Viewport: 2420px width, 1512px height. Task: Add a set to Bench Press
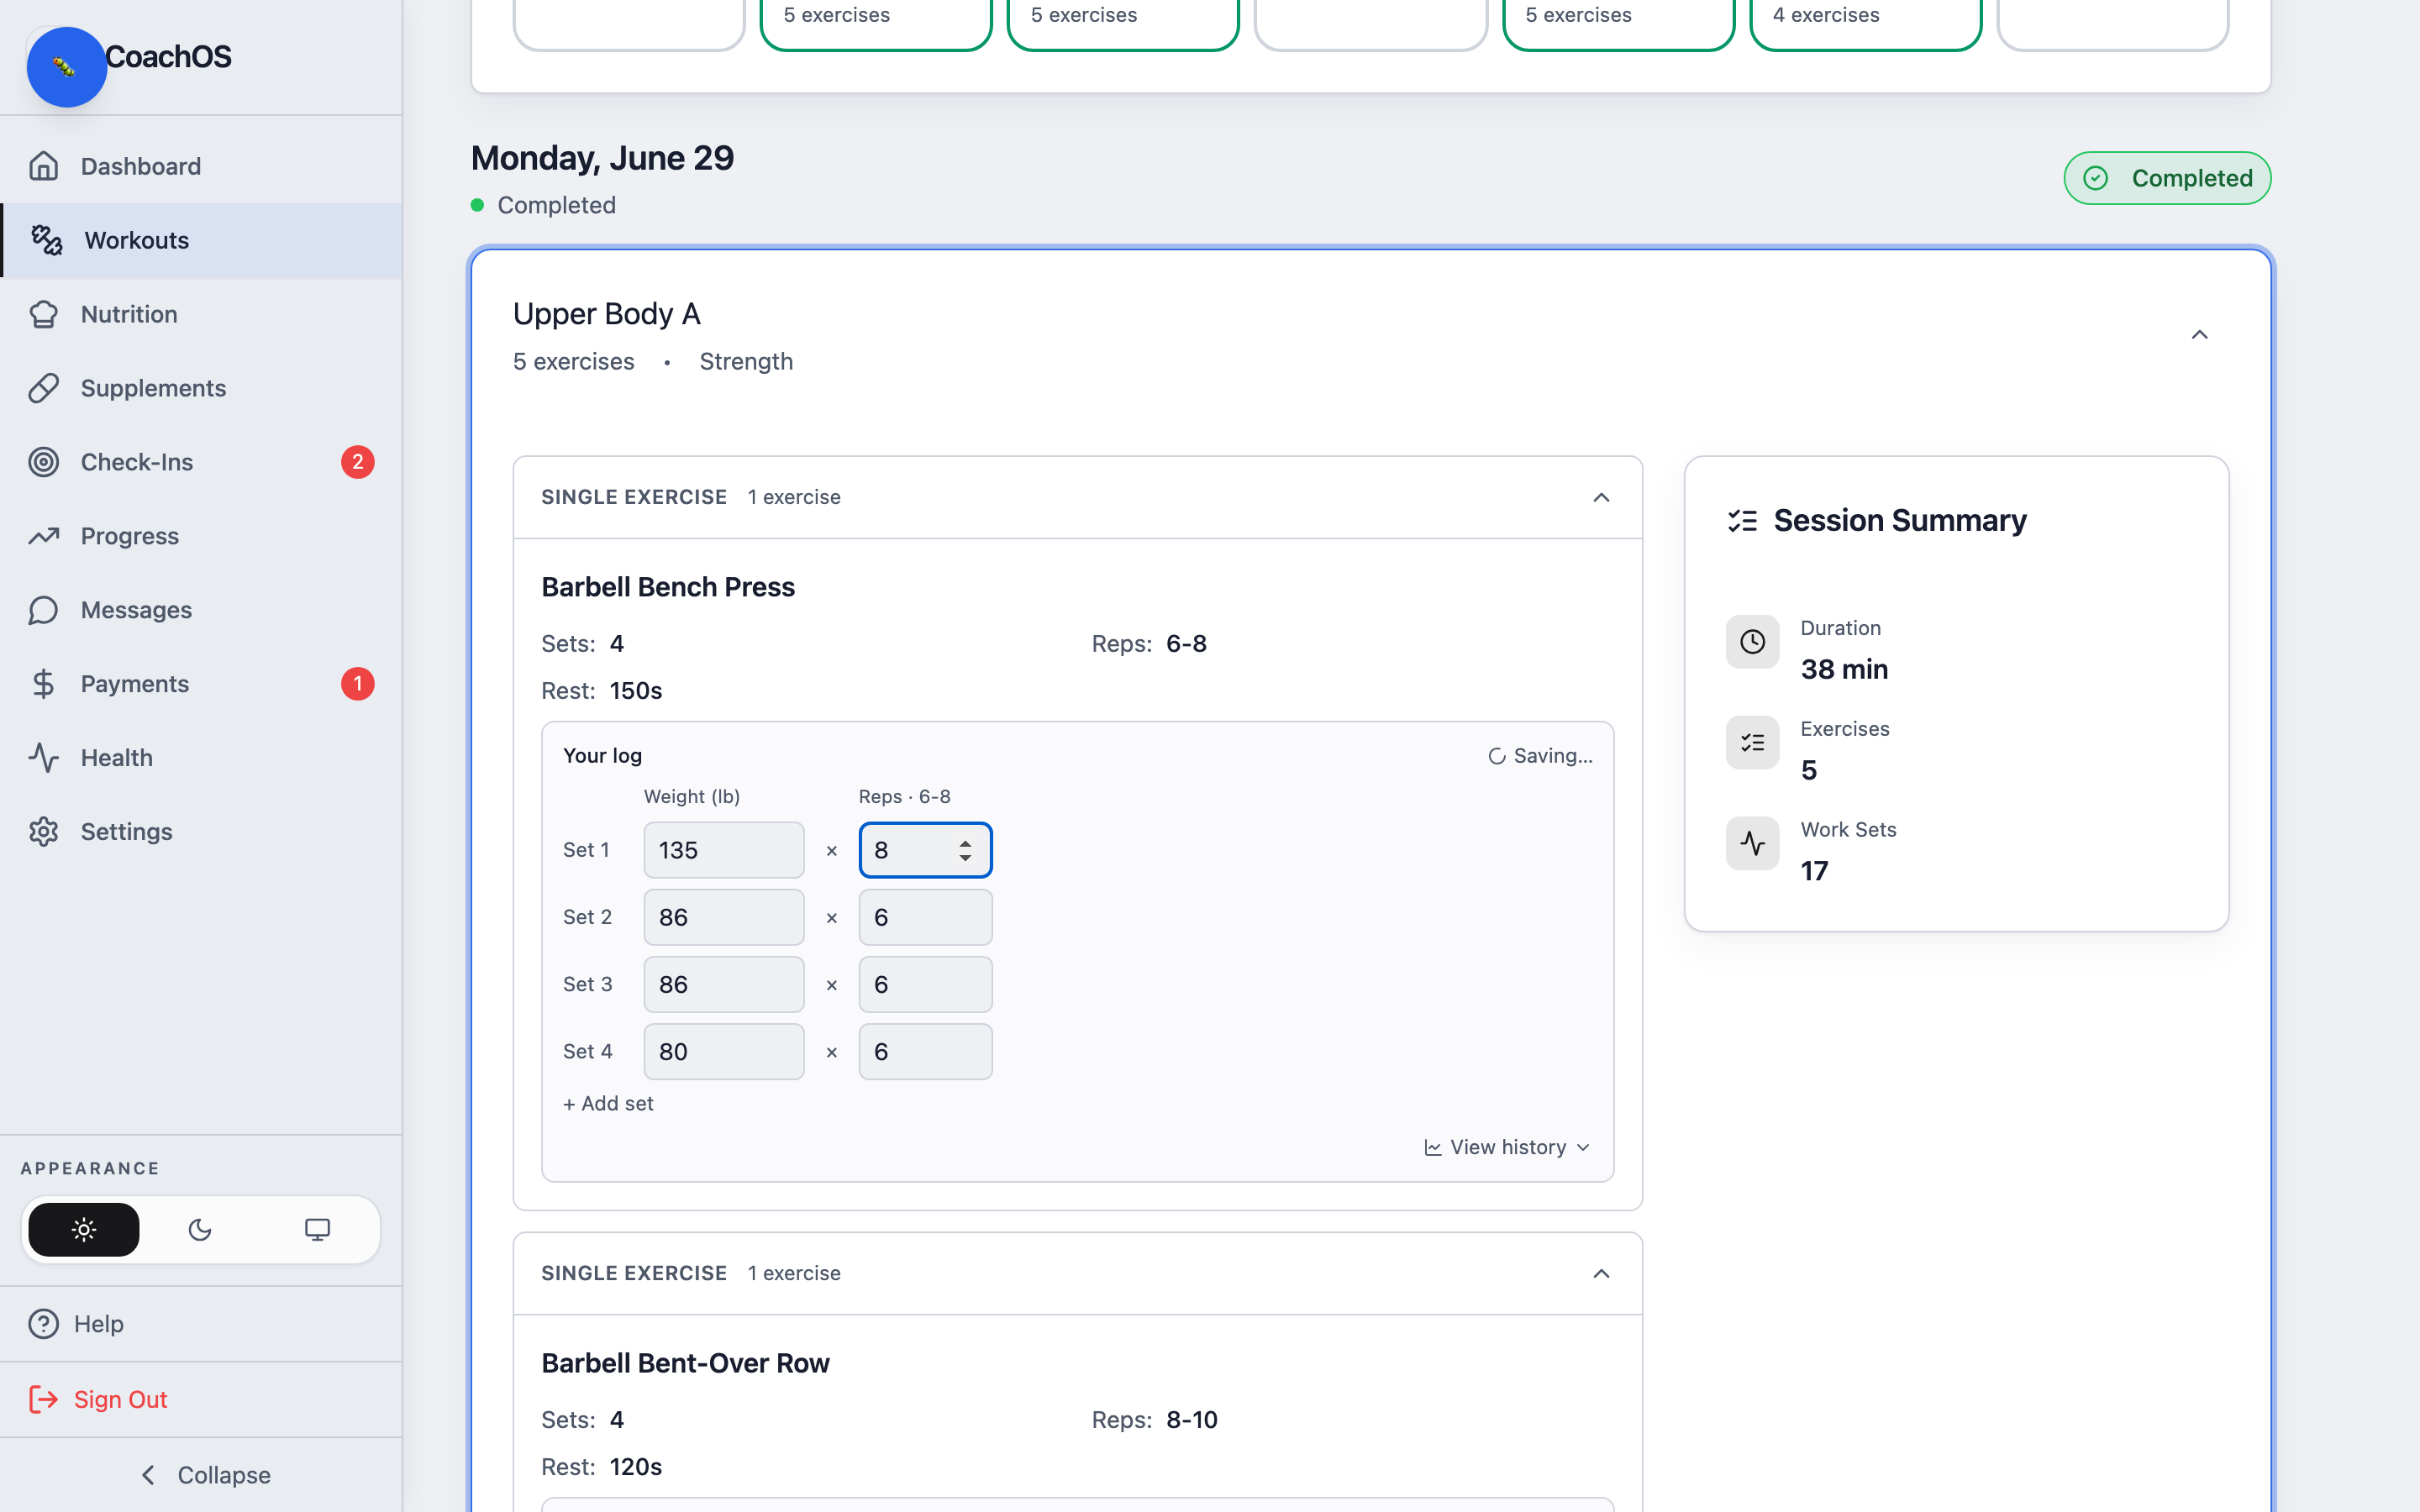click(x=608, y=1104)
